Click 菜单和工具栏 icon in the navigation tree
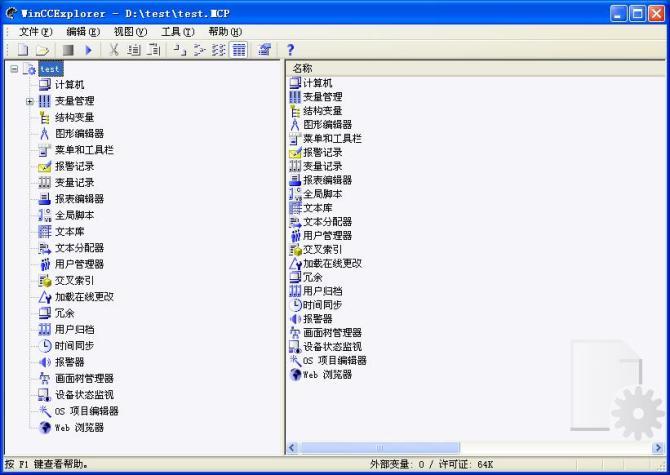This screenshot has width=670, height=475. coord(44,150)
